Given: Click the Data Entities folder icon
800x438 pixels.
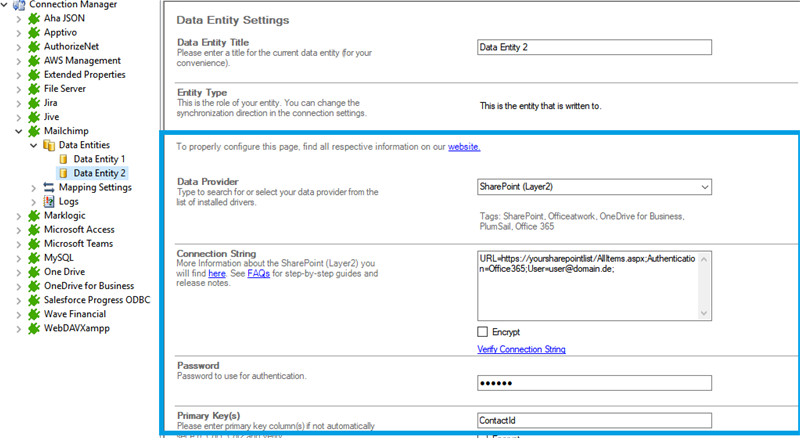Looking at the screenshot, I should (49, 145).
